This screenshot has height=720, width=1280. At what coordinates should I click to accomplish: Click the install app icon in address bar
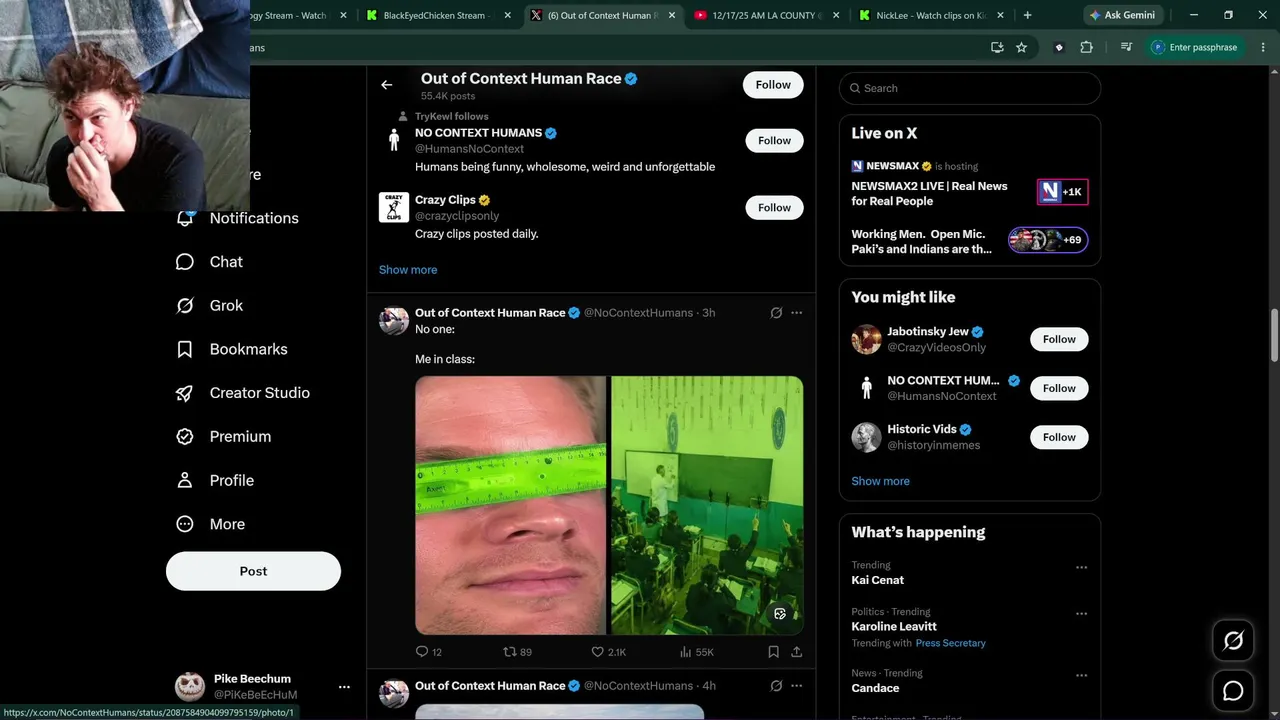(996, 47)
